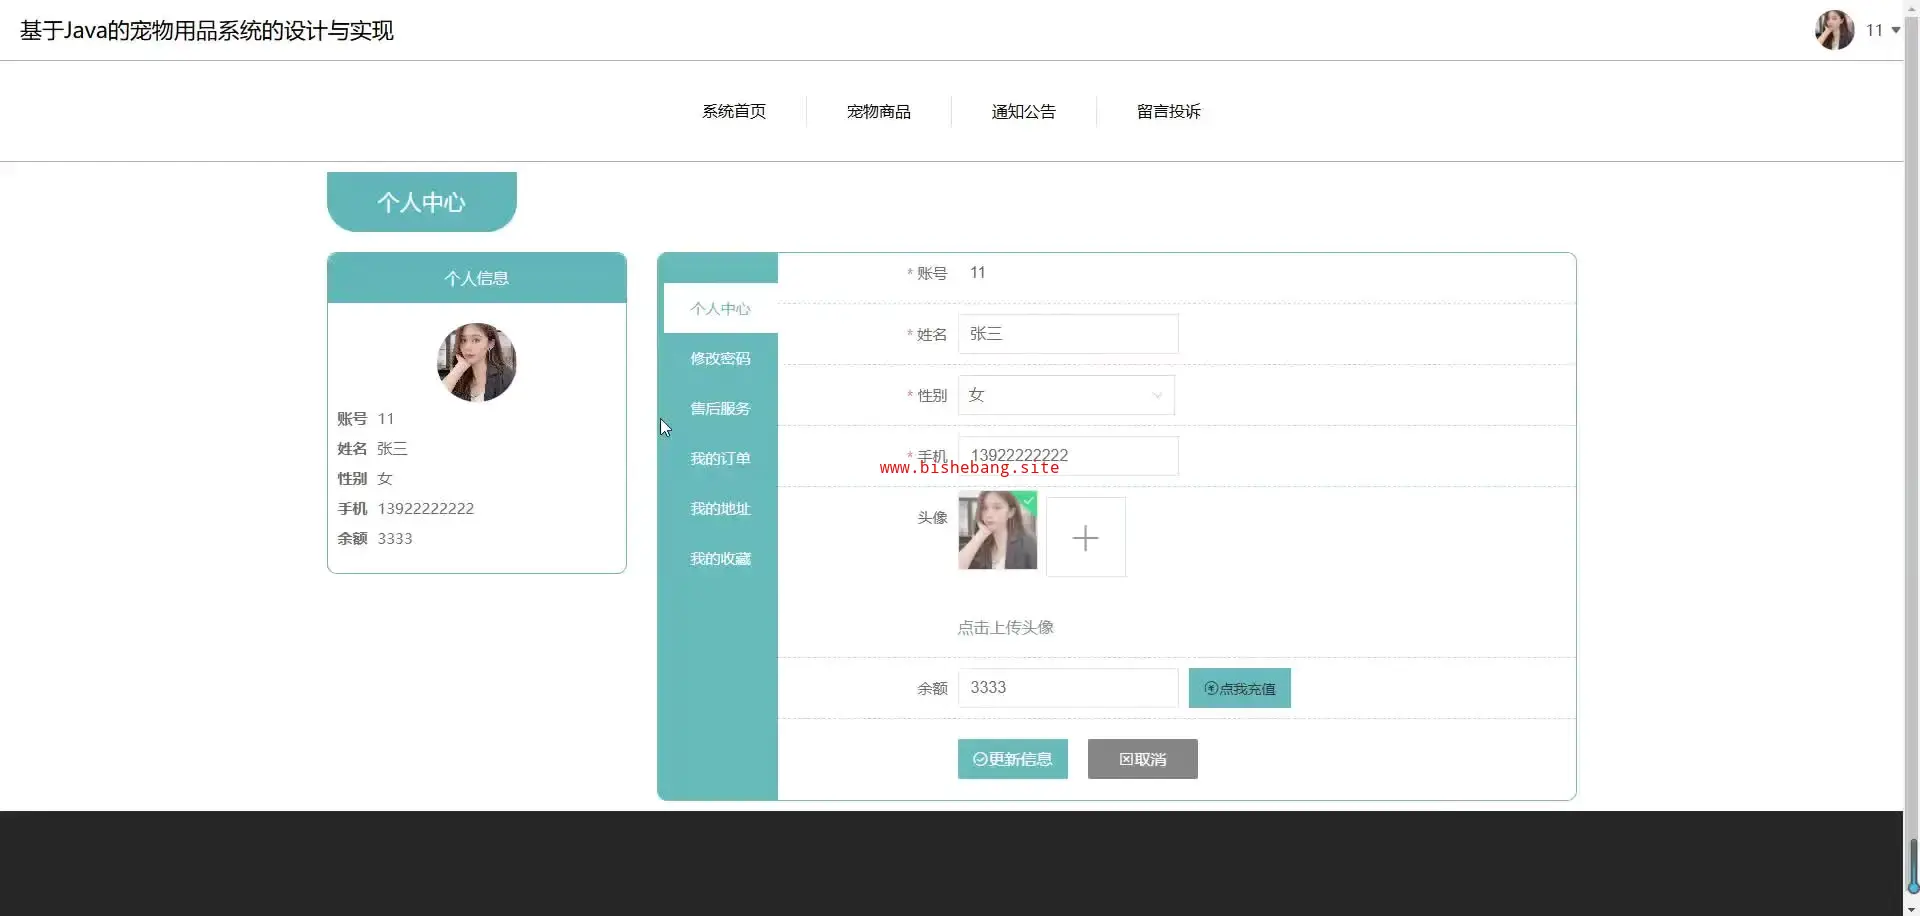Click the plus icon to upload avatar

point(1086,538)
